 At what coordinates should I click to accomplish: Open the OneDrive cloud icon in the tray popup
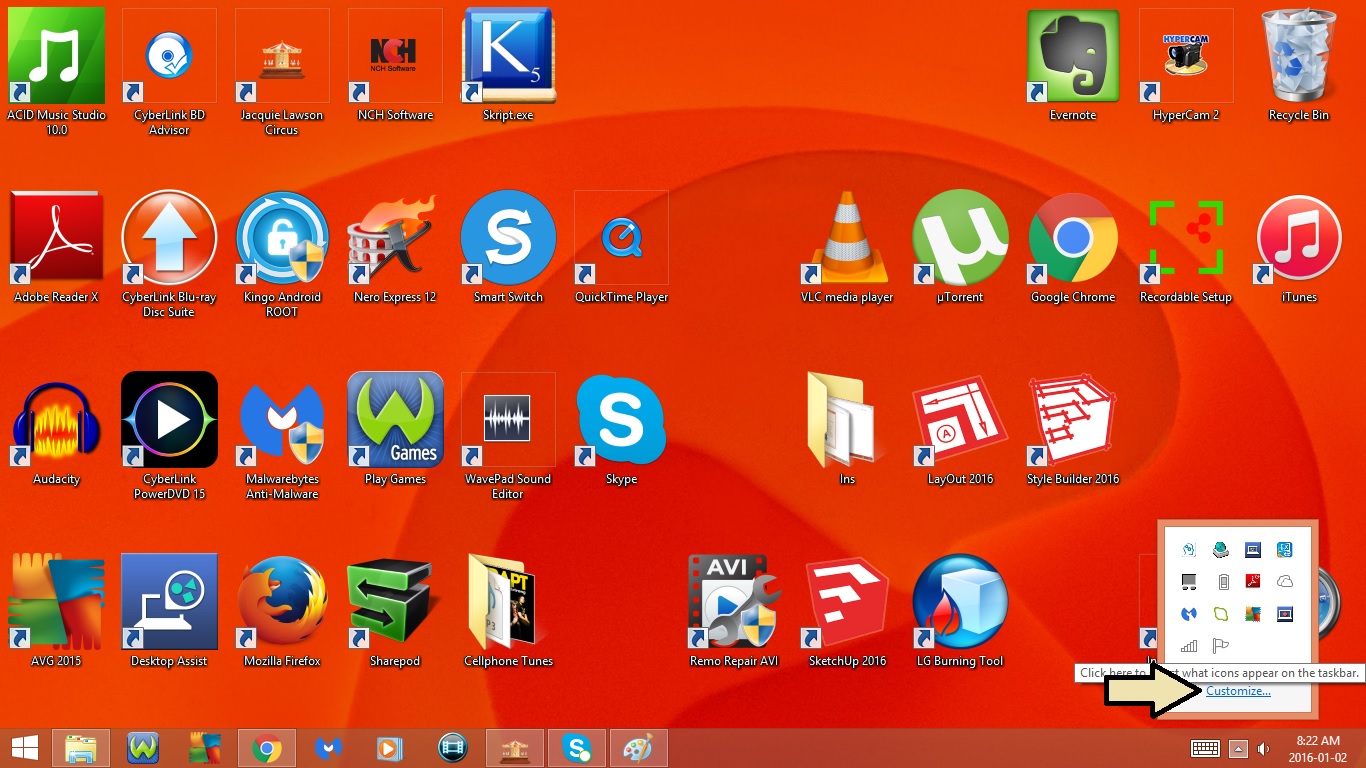(x=1285, y=581)
